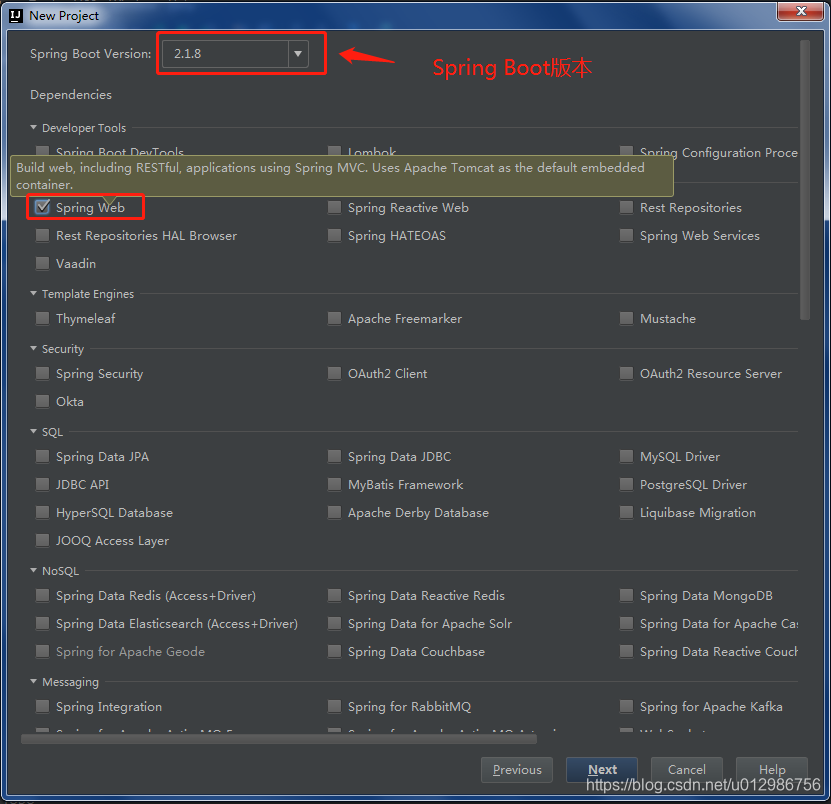This screenshot has height=804, width=831.
Task: Cancel the New Project dialog
Action: coord(686,770)
